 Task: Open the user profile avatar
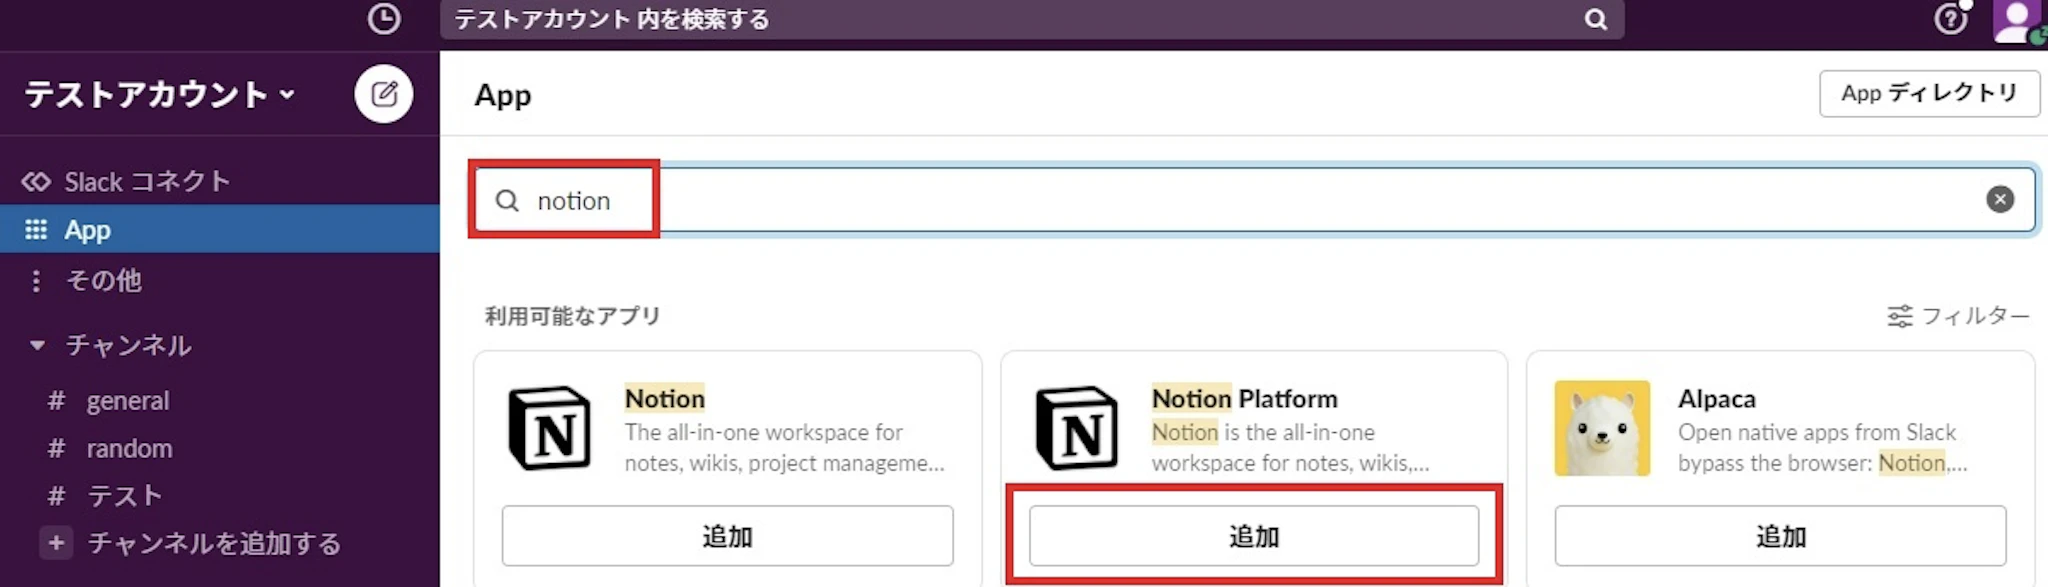coord(2017,20)
